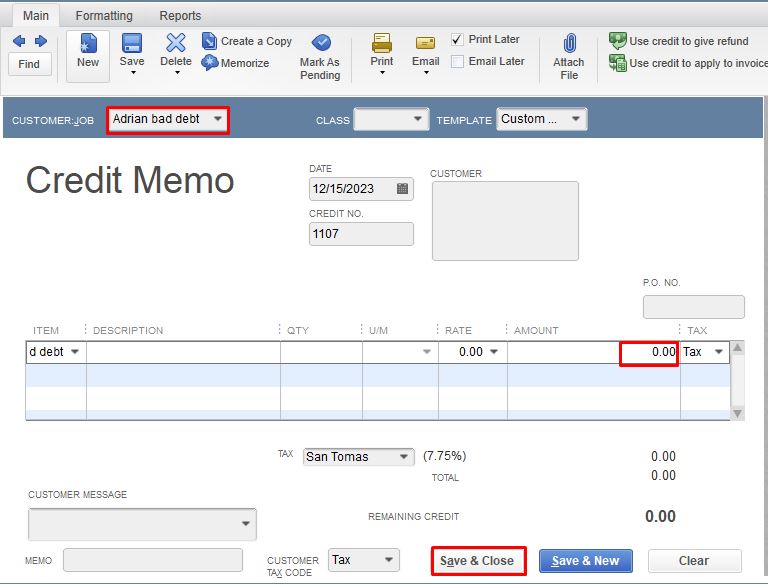The width and height of the screenshot is (768, 584).
Task: Click the Save & Close button
Action: 477,560
